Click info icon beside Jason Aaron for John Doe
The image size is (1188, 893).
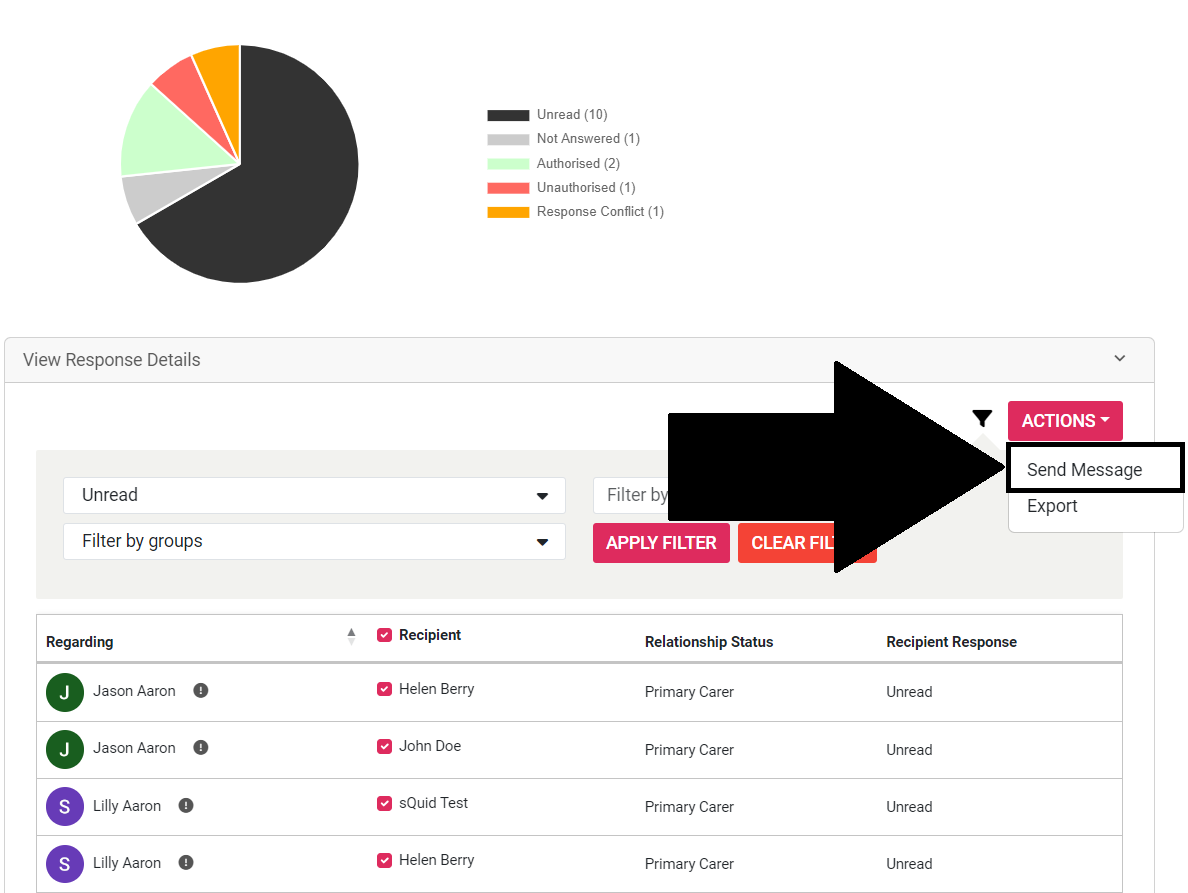tap(201, 748)
